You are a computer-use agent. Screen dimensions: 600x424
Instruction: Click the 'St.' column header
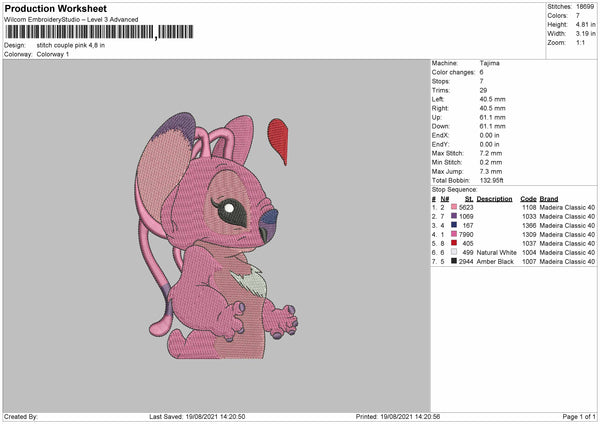click(469, 199)
